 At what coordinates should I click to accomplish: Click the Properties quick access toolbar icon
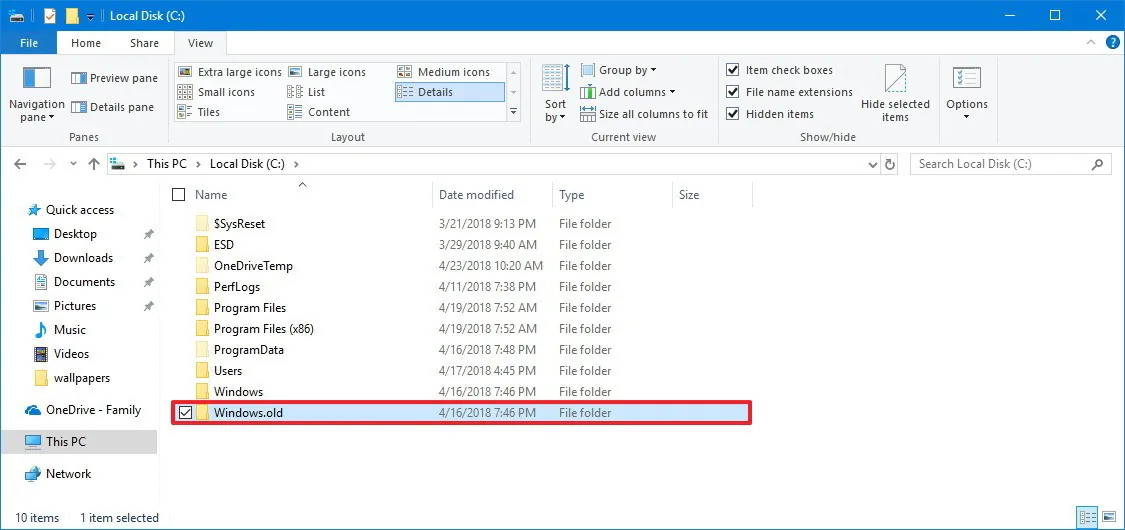(x=50, y=16)
